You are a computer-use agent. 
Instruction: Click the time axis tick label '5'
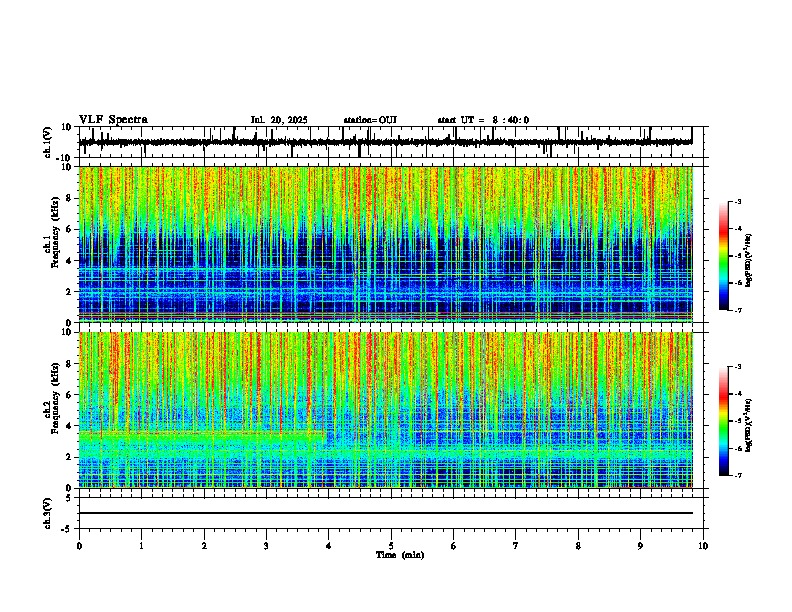[391, 546]
